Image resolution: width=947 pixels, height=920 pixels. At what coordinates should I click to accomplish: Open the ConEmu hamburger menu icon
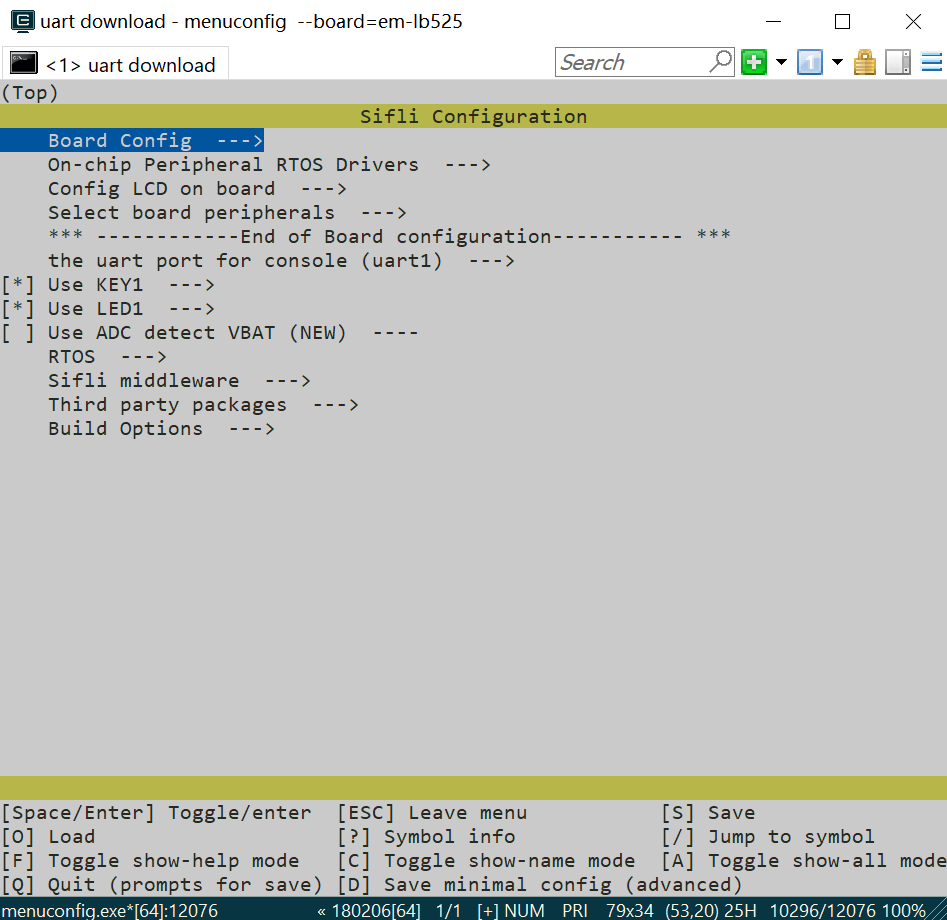coord(932,62)
